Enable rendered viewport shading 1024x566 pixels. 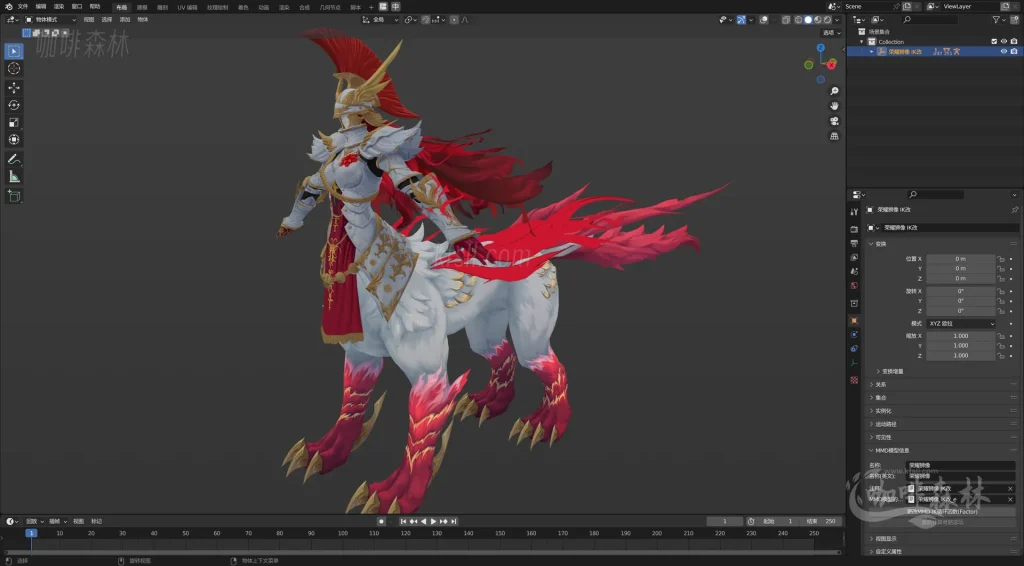(827, 20)
